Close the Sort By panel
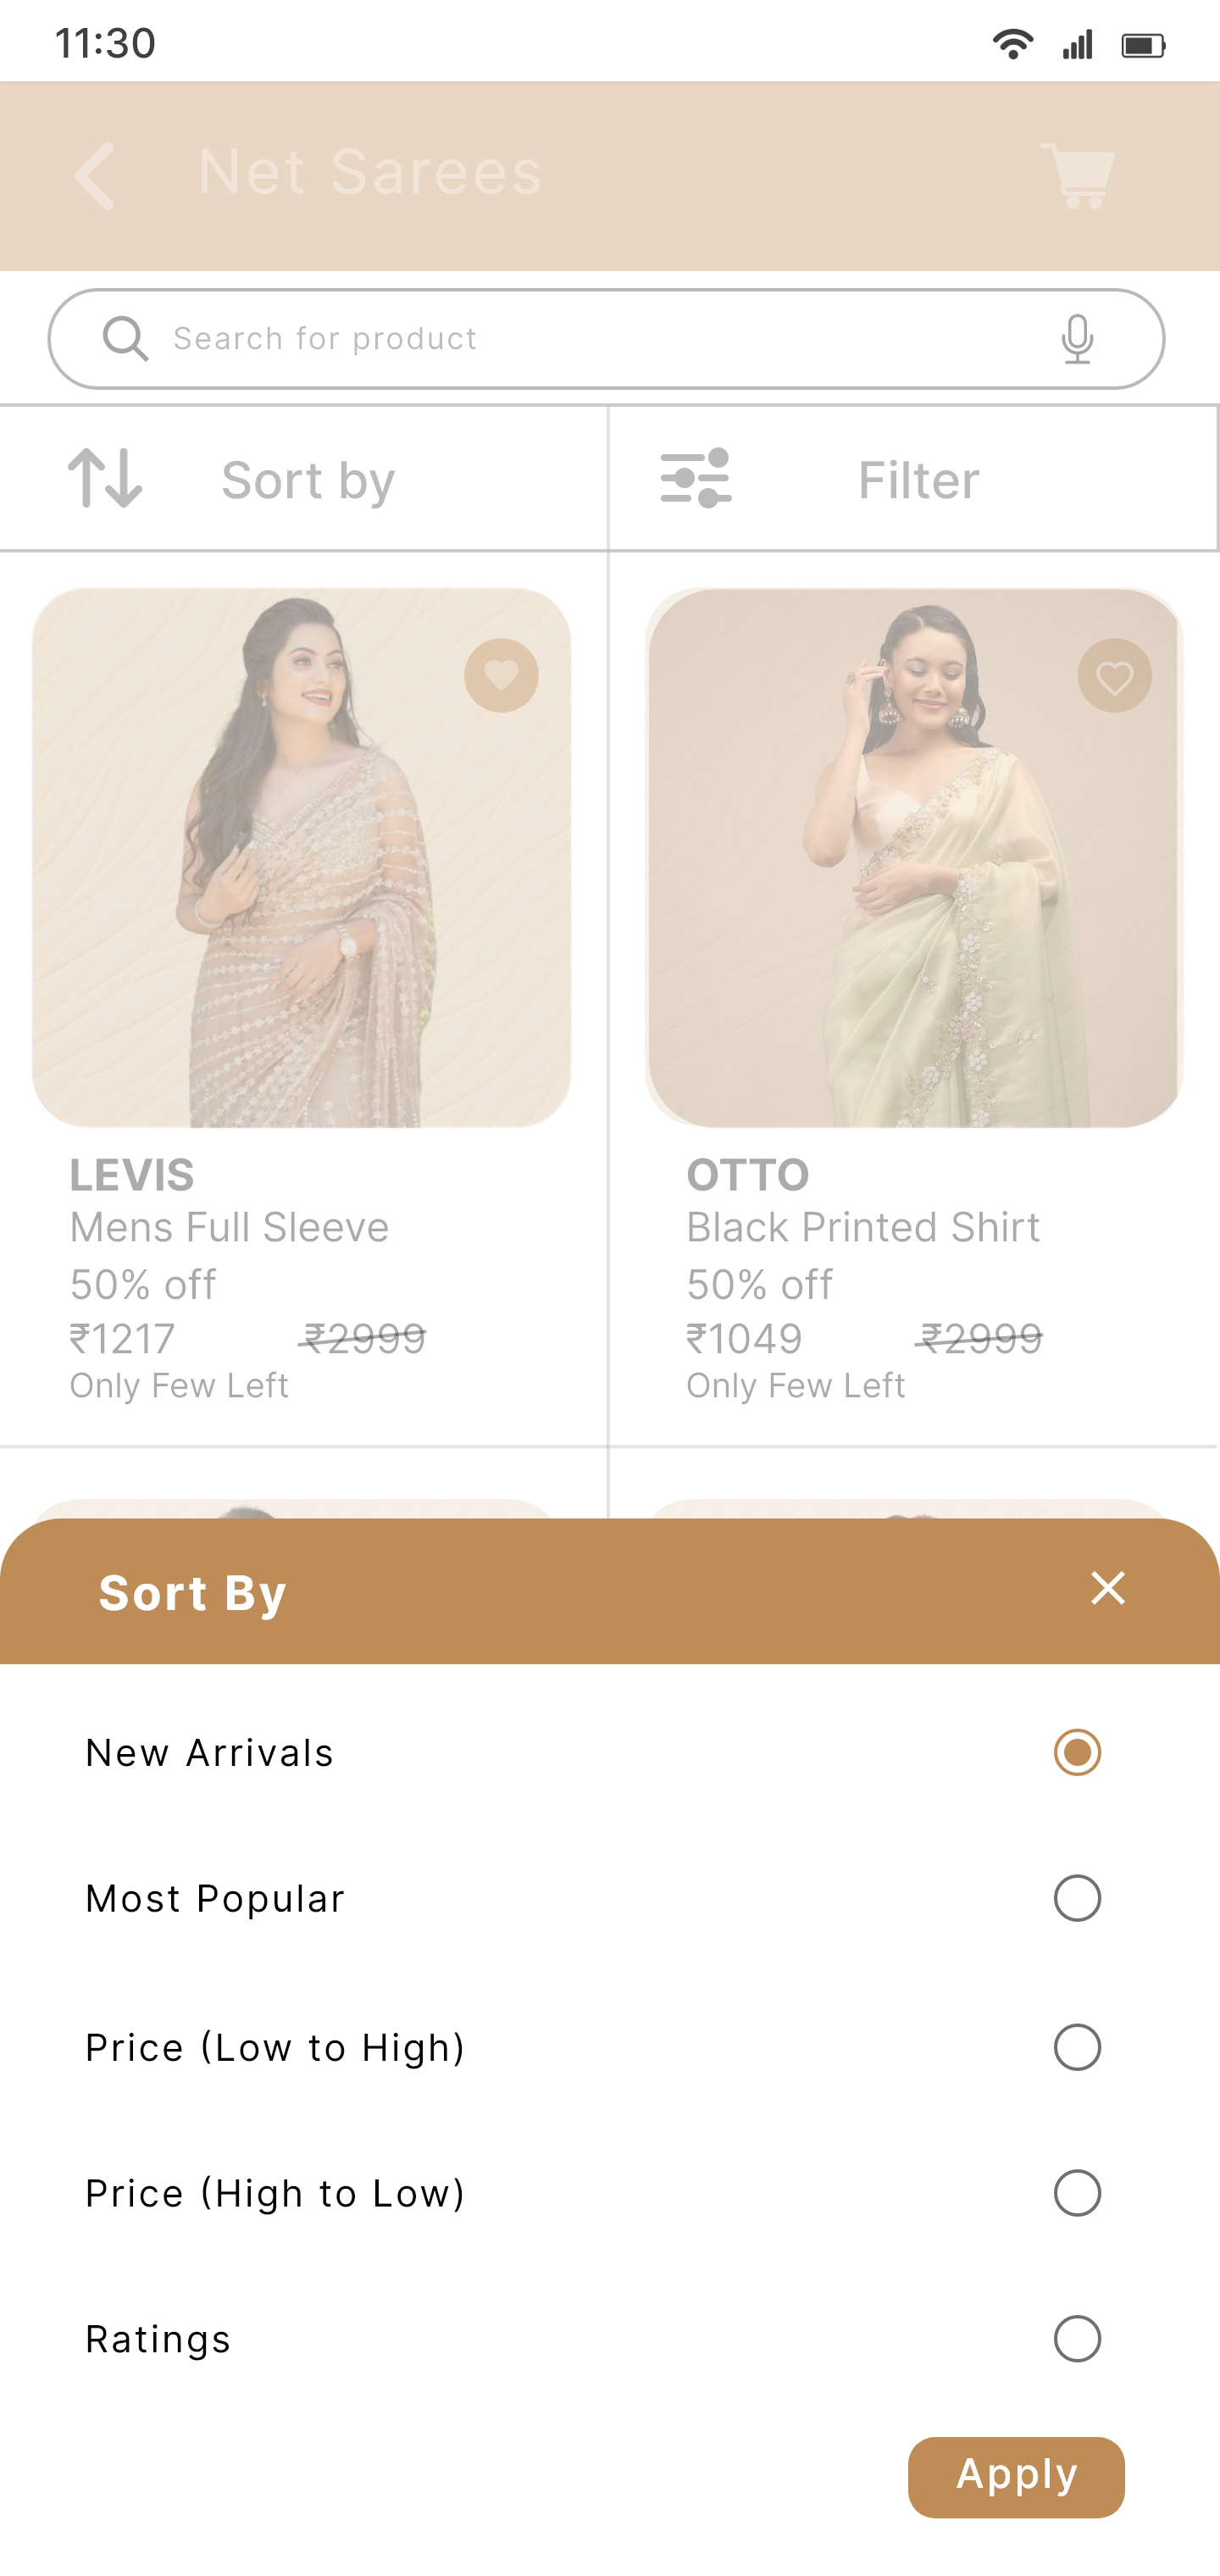 (1107, 1588)
